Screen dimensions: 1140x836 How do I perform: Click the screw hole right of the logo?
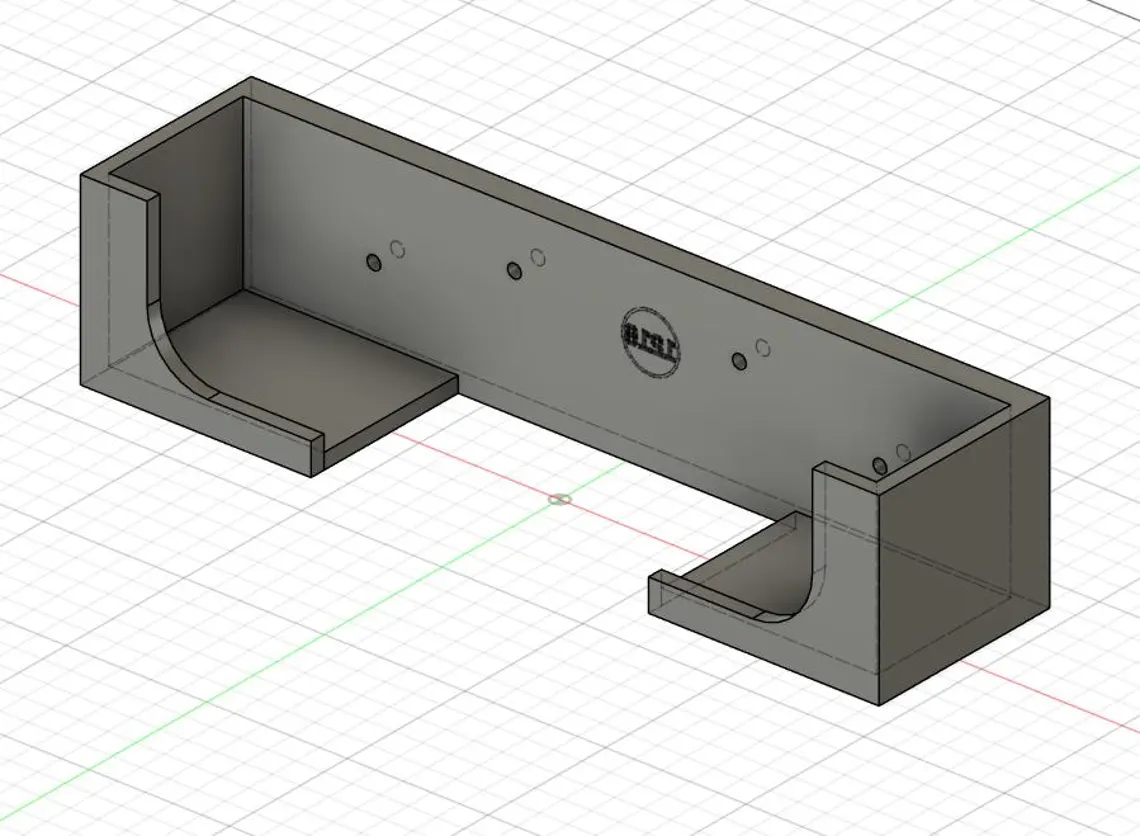click(738, 360)
